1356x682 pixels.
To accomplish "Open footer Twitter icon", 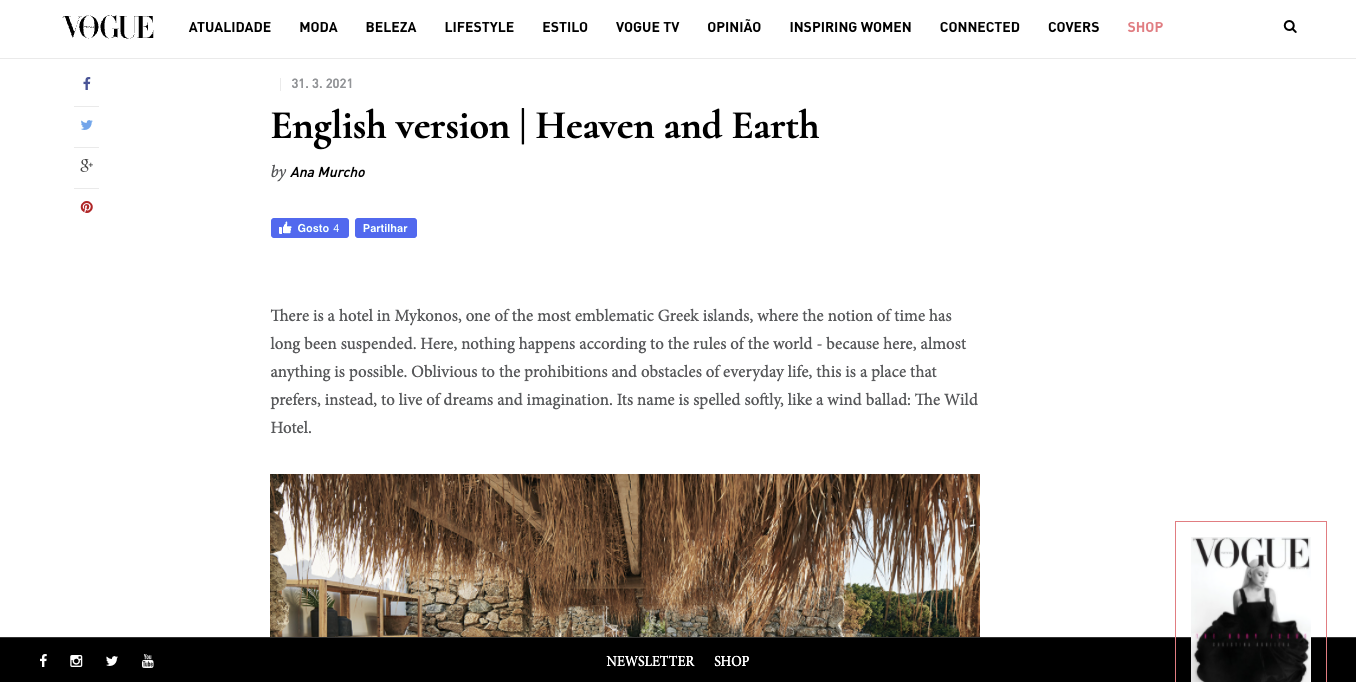I will 112,661.
